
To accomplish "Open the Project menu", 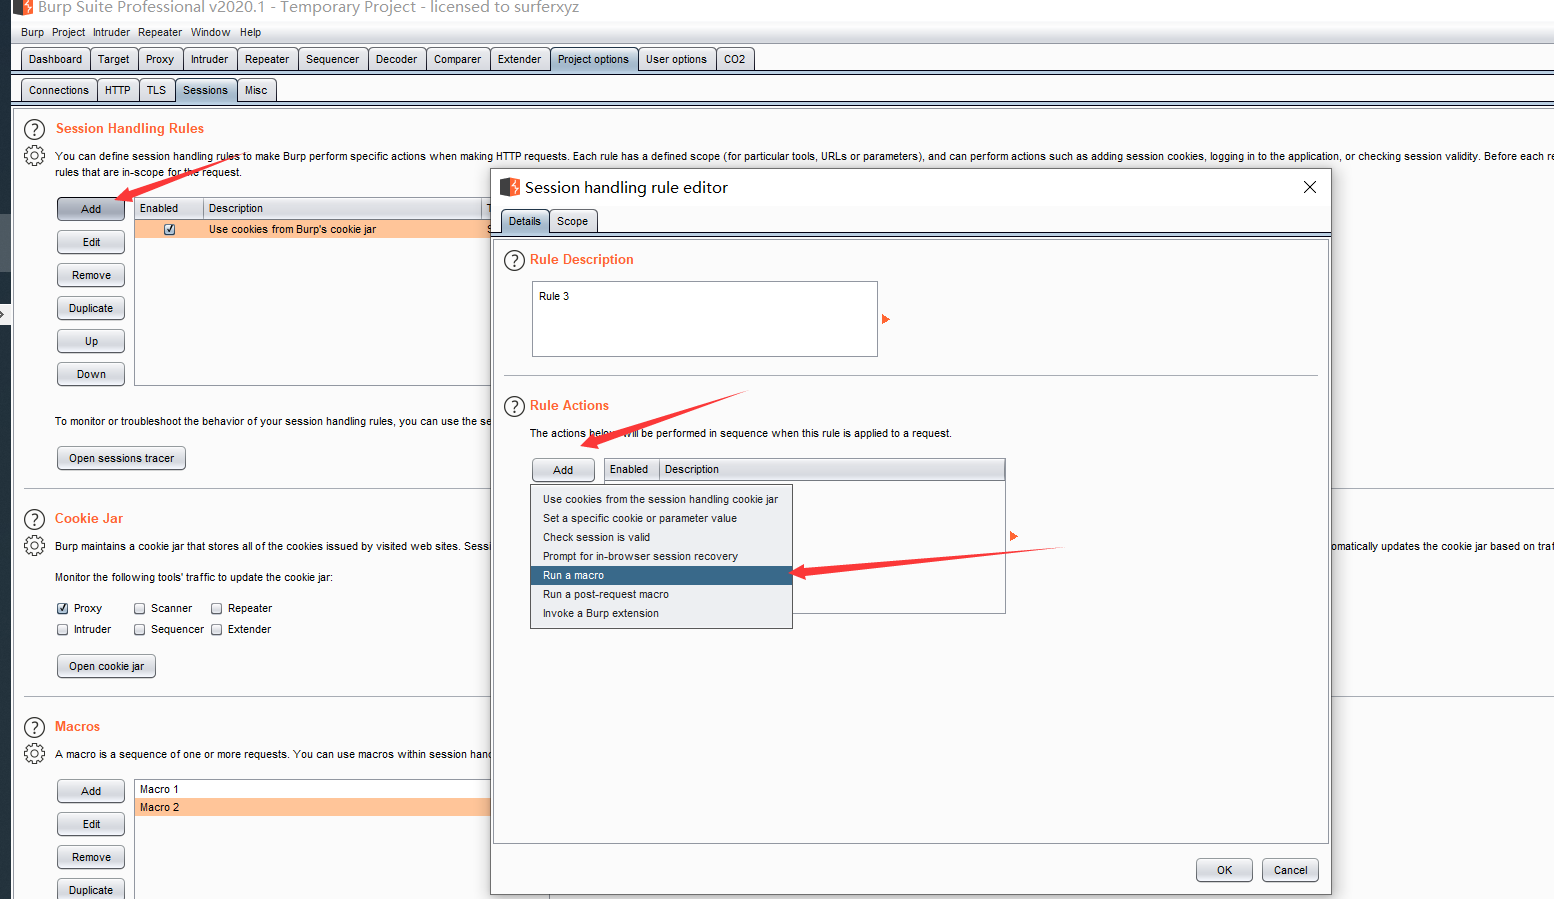I will 68,32.
